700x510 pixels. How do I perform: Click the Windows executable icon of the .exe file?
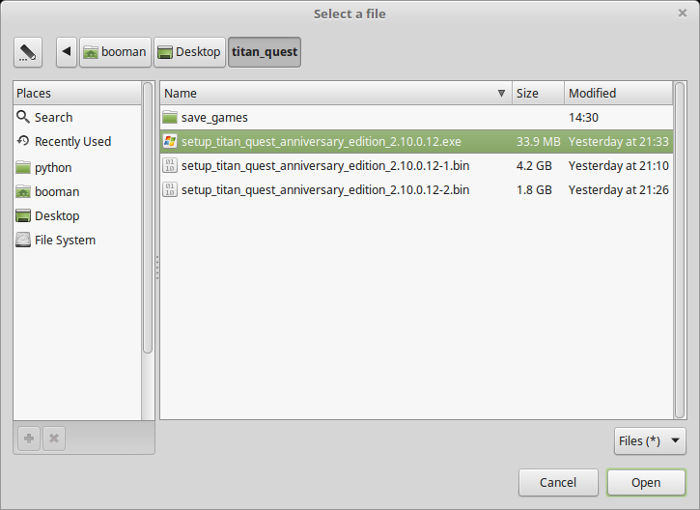(170, 142)
